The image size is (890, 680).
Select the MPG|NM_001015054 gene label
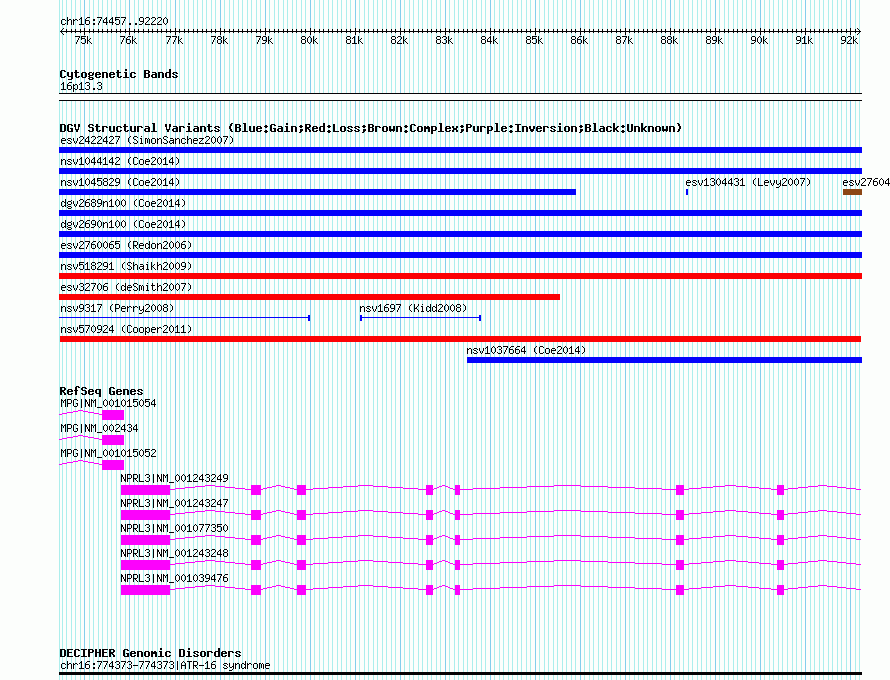coord(108,404)
